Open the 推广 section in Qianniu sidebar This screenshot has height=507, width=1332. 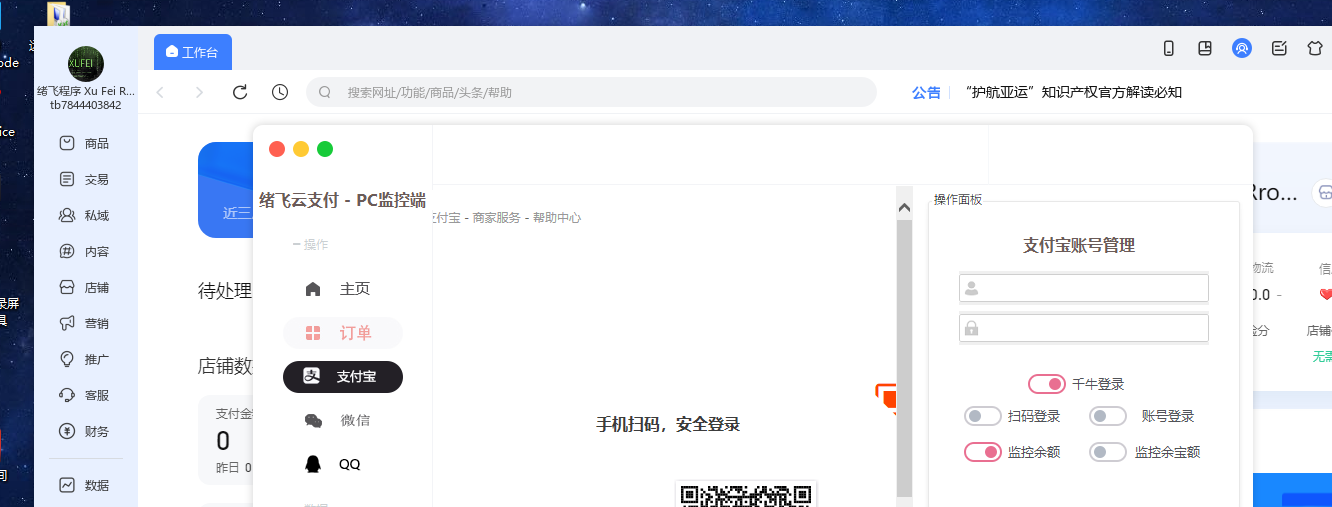pyautogui.click(x=85, y=359)
